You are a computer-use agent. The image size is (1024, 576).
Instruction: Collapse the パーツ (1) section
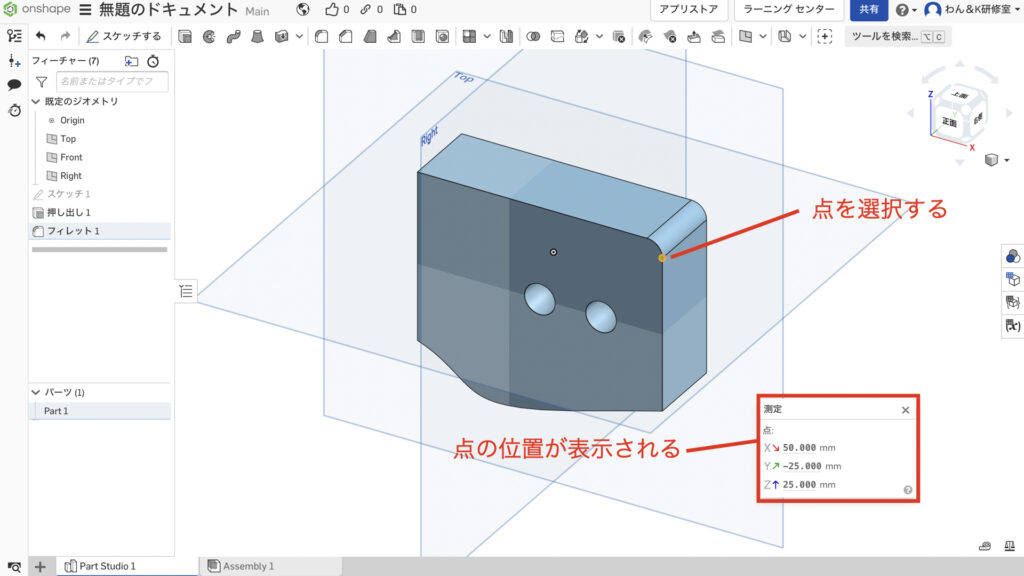tap(36, 392)
